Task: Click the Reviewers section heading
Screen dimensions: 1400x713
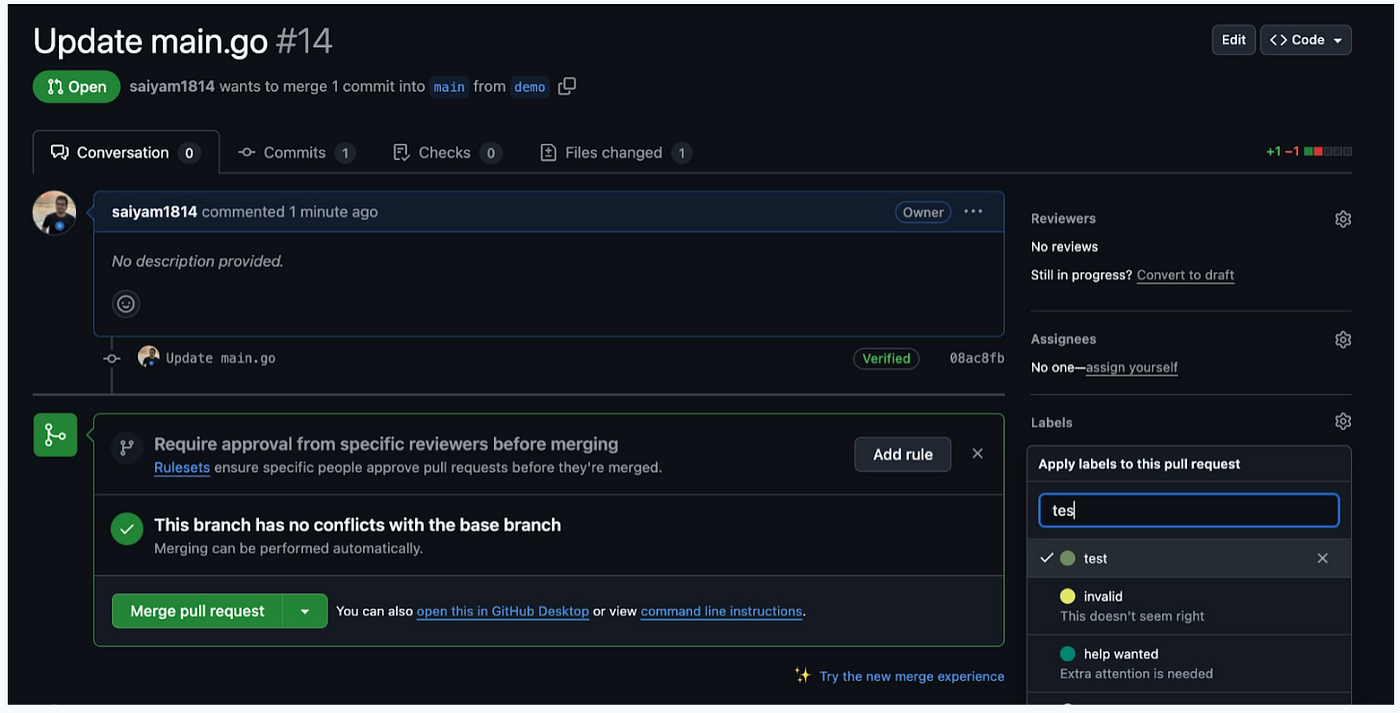Action: click(x=1063, y=219)
